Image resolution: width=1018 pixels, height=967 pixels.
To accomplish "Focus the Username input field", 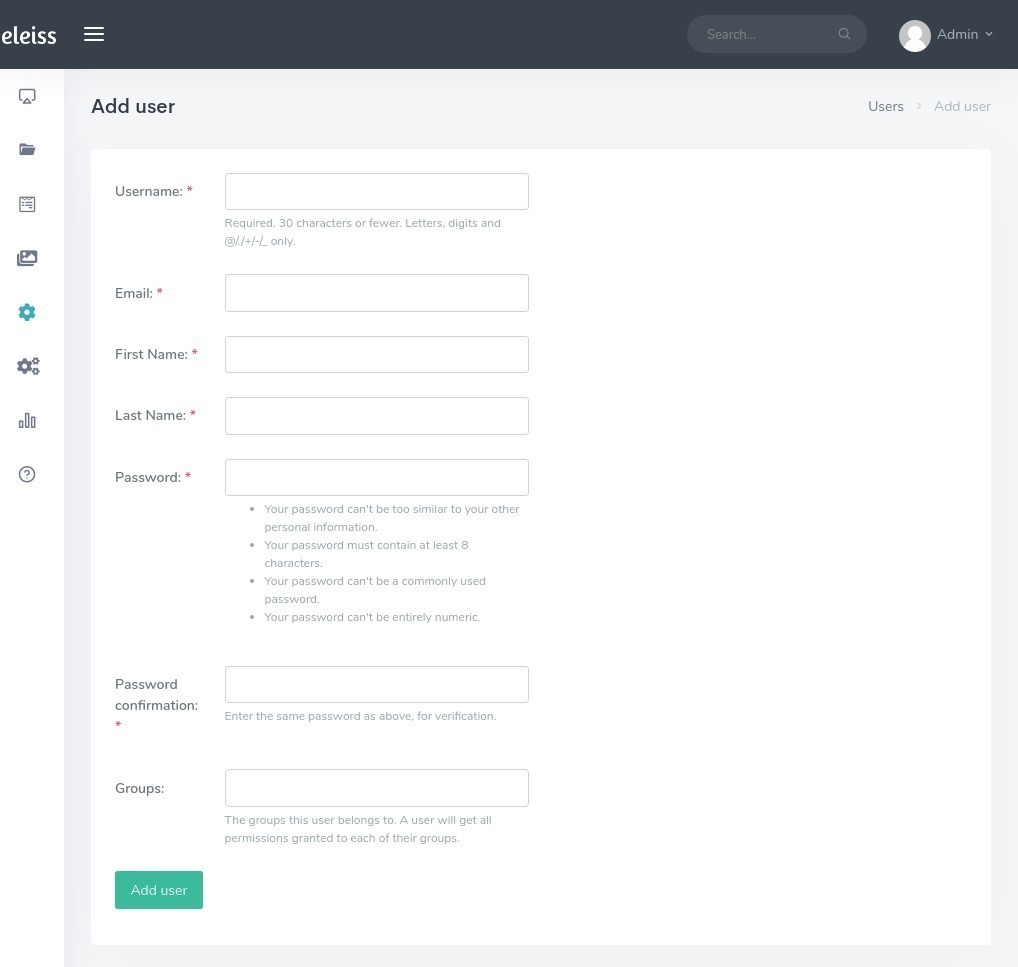I will coord(377,192).
